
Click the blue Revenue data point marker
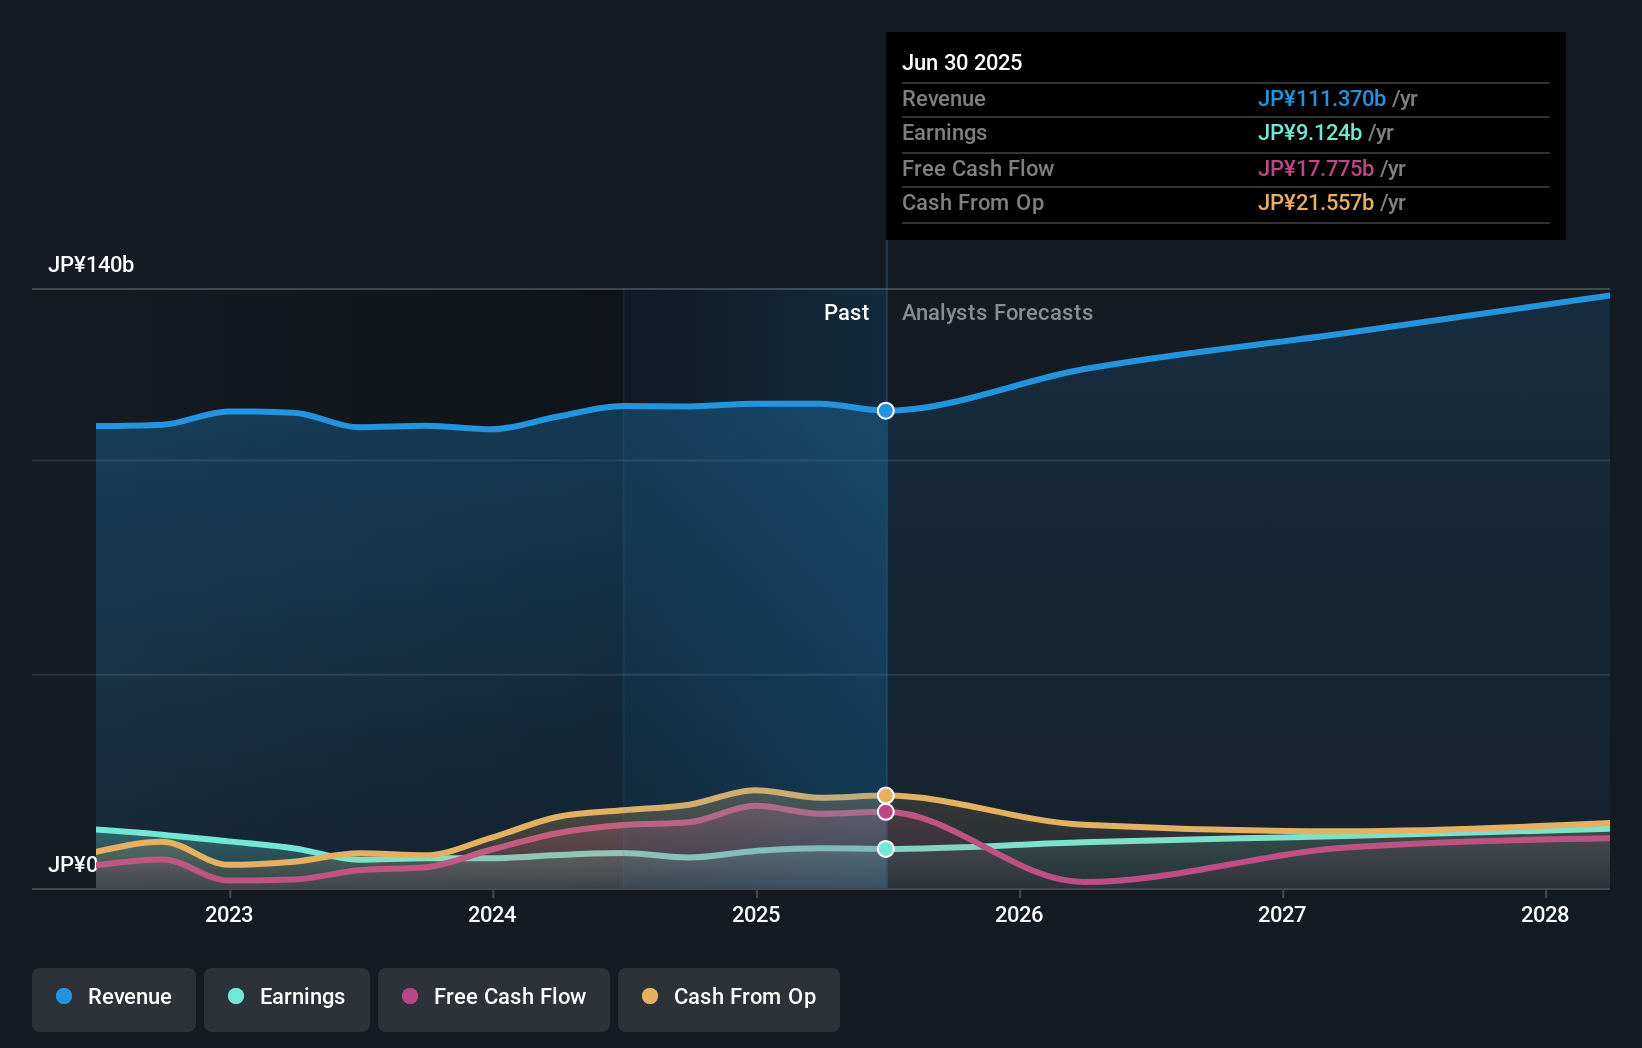click(x=885, y=410)
